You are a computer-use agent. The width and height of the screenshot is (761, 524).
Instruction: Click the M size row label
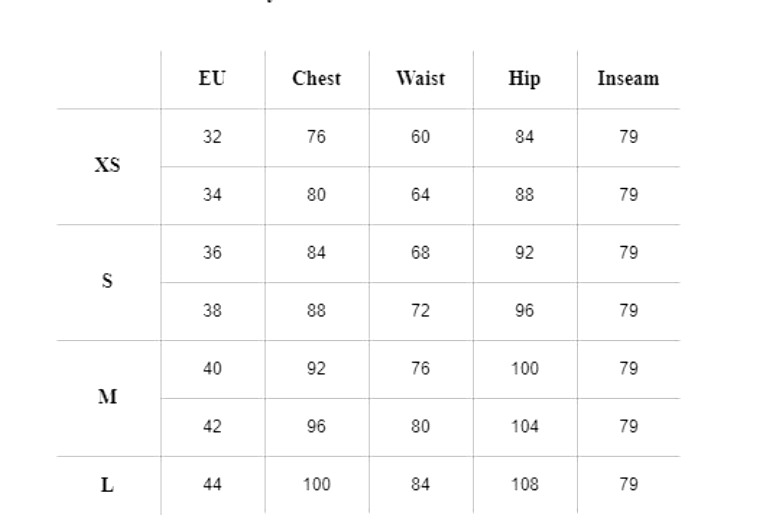click(x=108, y=398)
